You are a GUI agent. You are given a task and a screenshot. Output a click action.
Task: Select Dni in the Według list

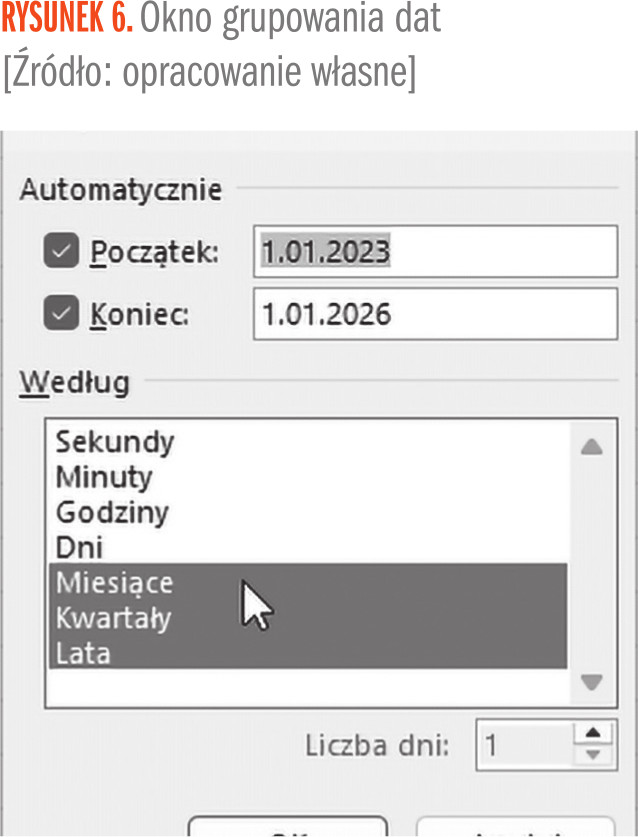(80, 548)
